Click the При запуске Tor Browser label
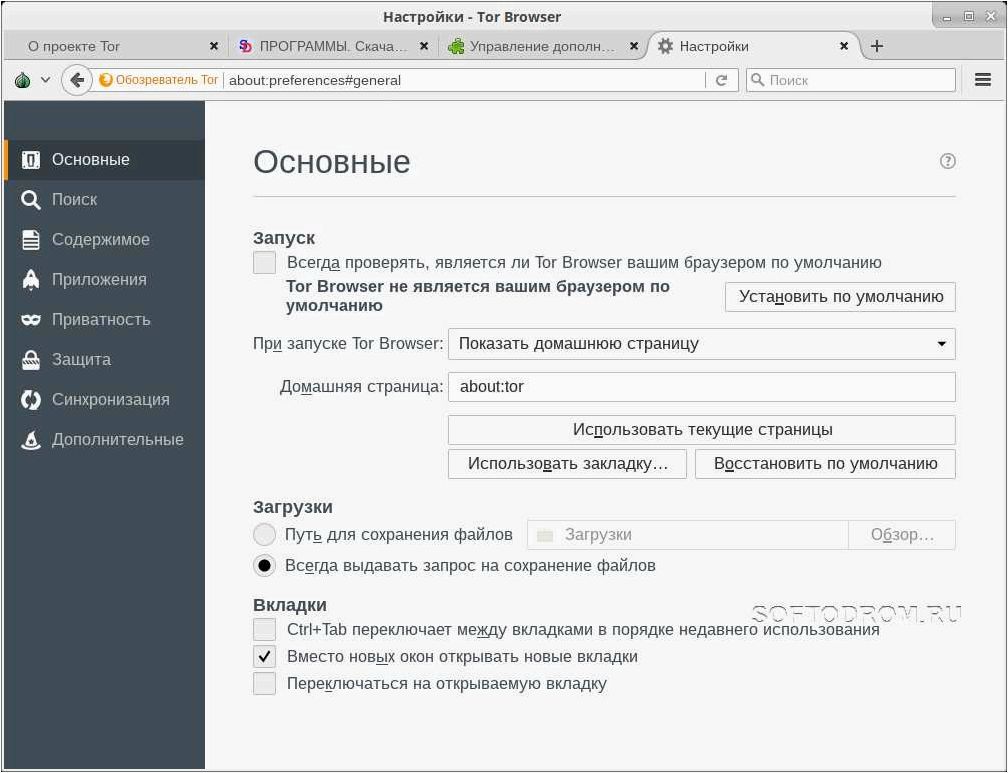Image resolution: width=1008 pixels, height=773 pixels. pyautogui.click(x=348, y=344)
